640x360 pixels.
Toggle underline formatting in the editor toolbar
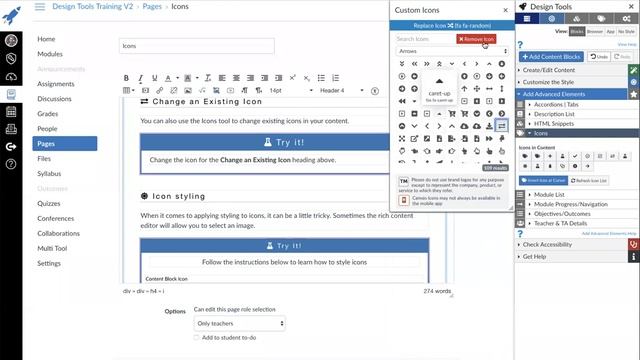(x=154, y=78)
